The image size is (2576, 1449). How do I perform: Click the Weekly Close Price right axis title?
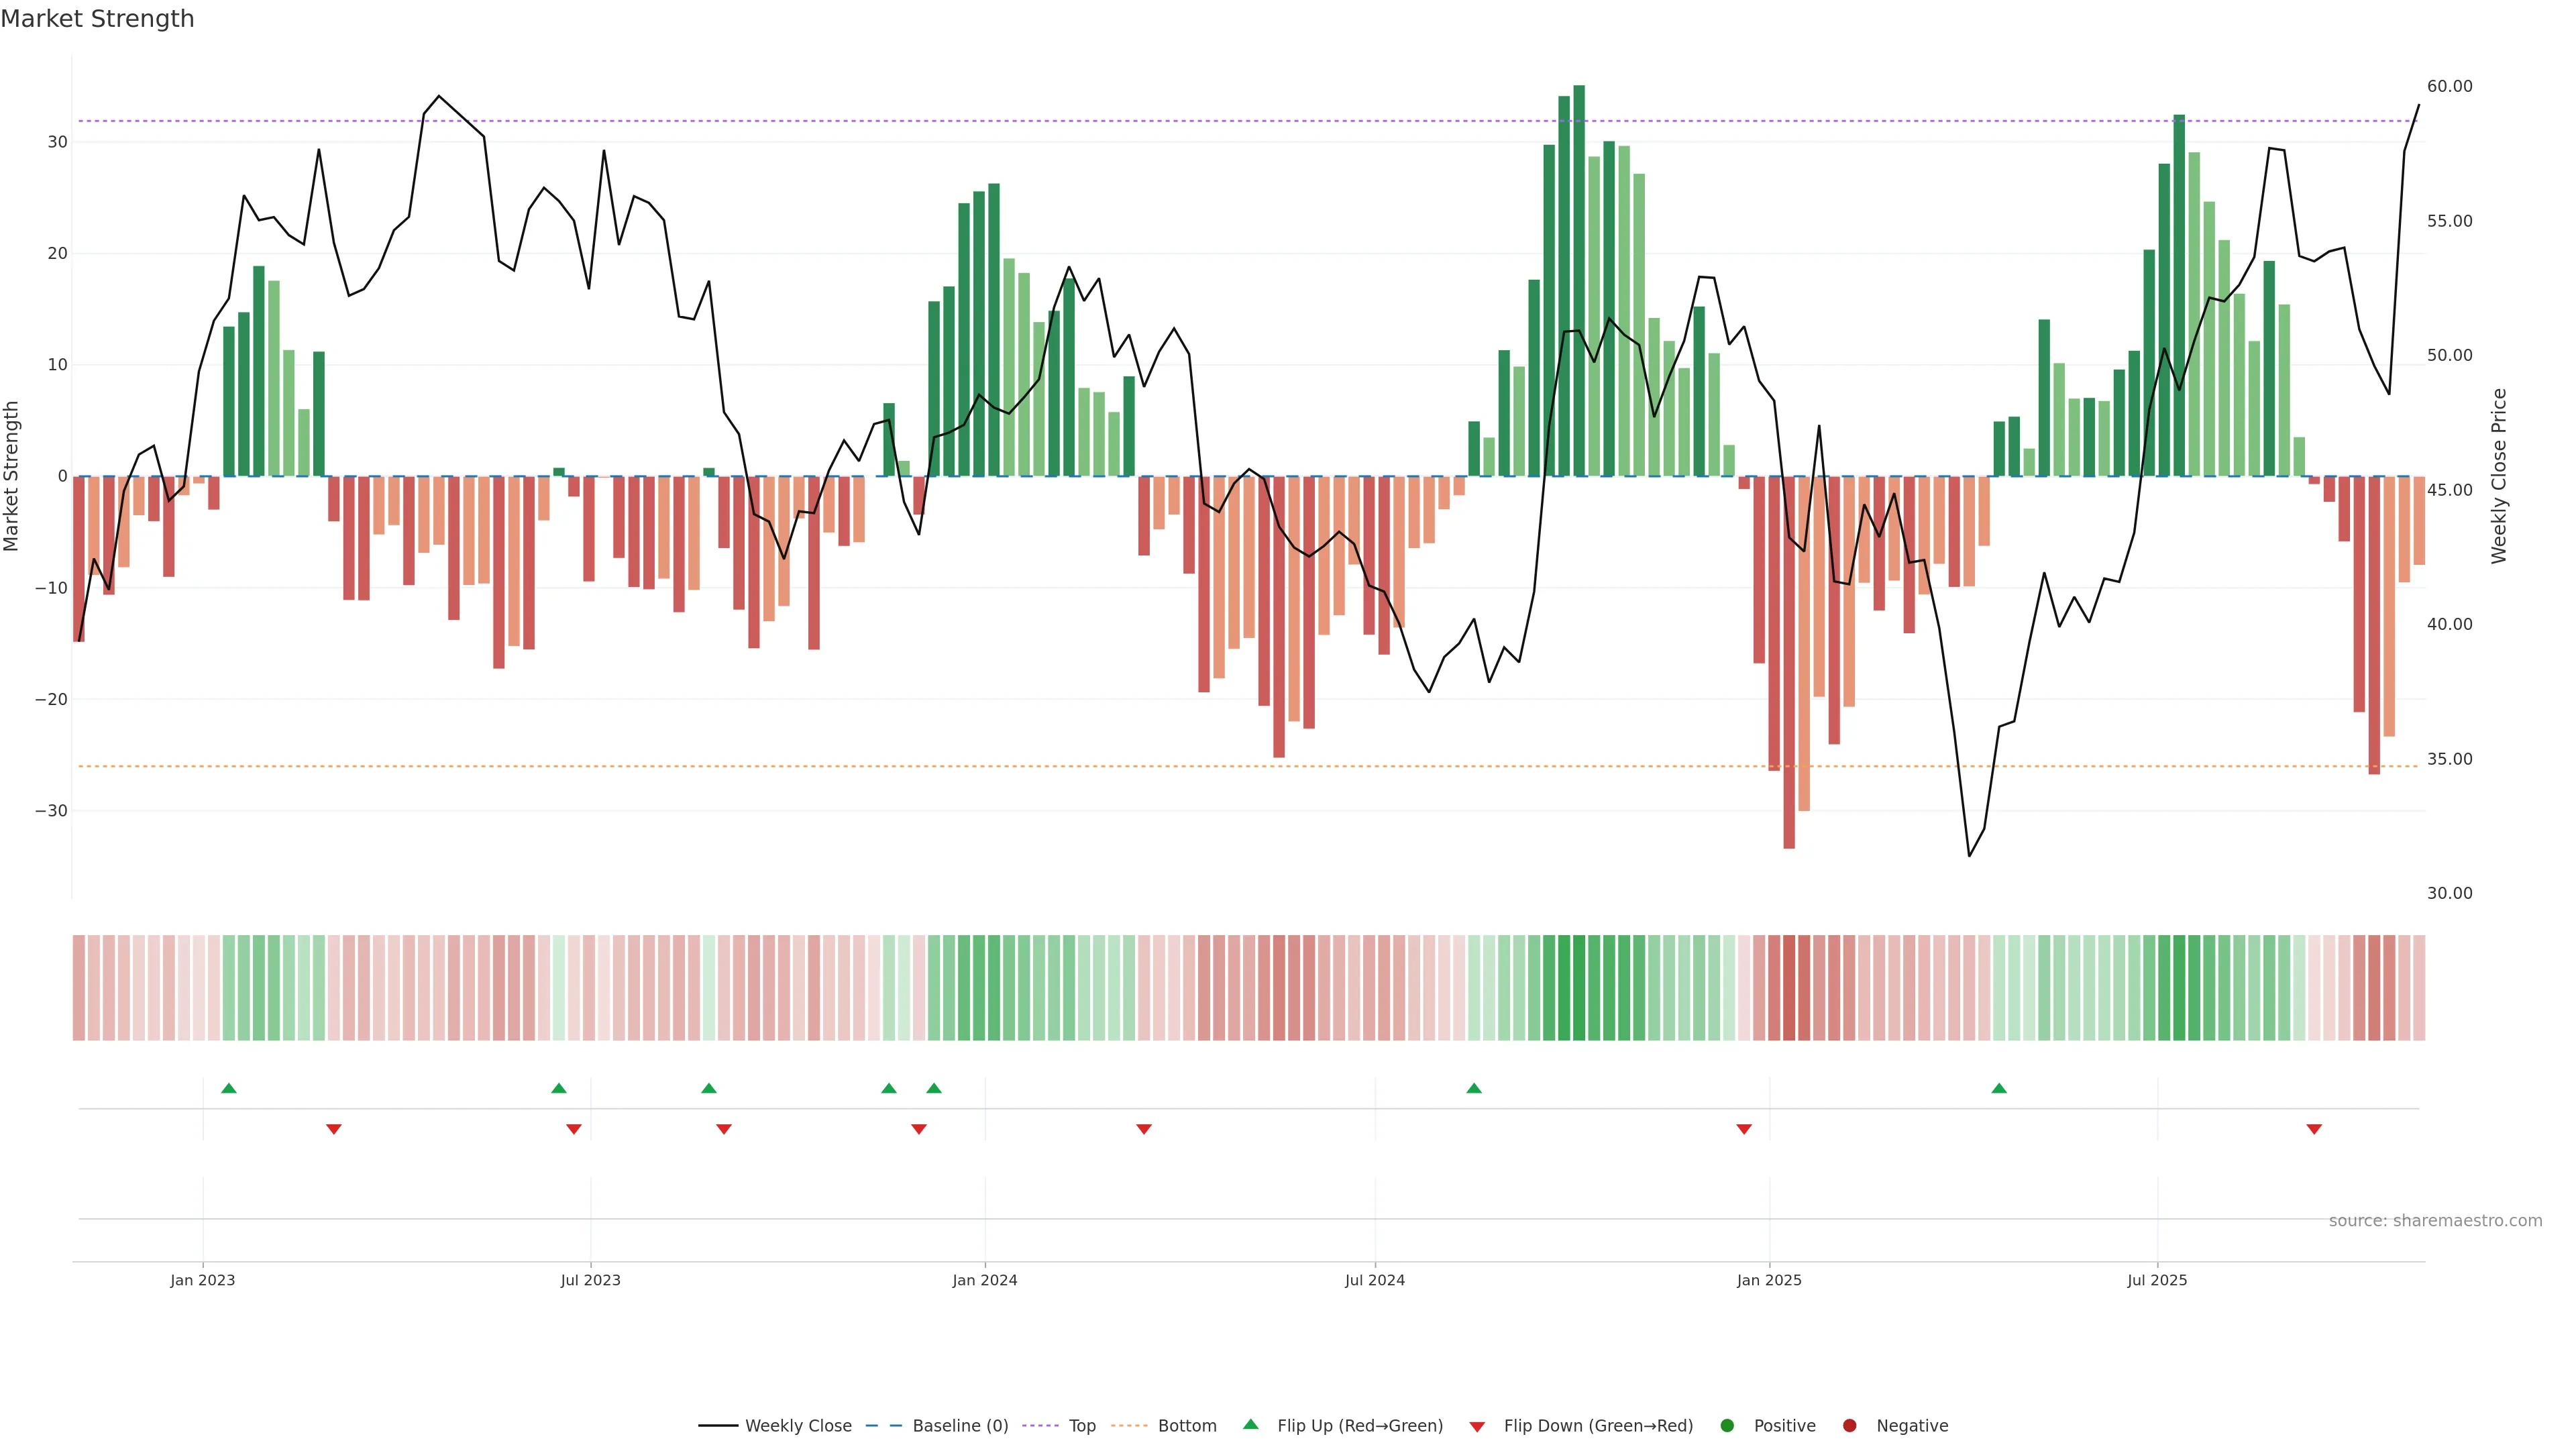(2499, 476)
